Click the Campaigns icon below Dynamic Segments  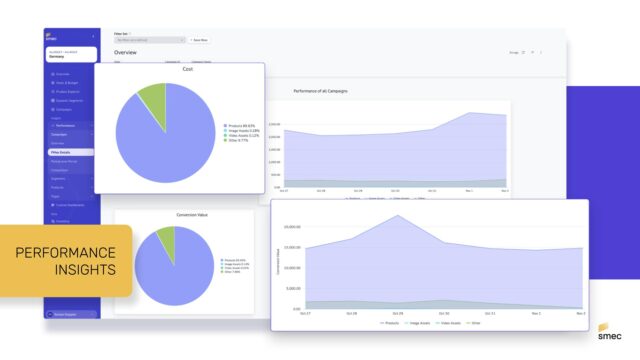pyautogui.click(x=53, y=109)
